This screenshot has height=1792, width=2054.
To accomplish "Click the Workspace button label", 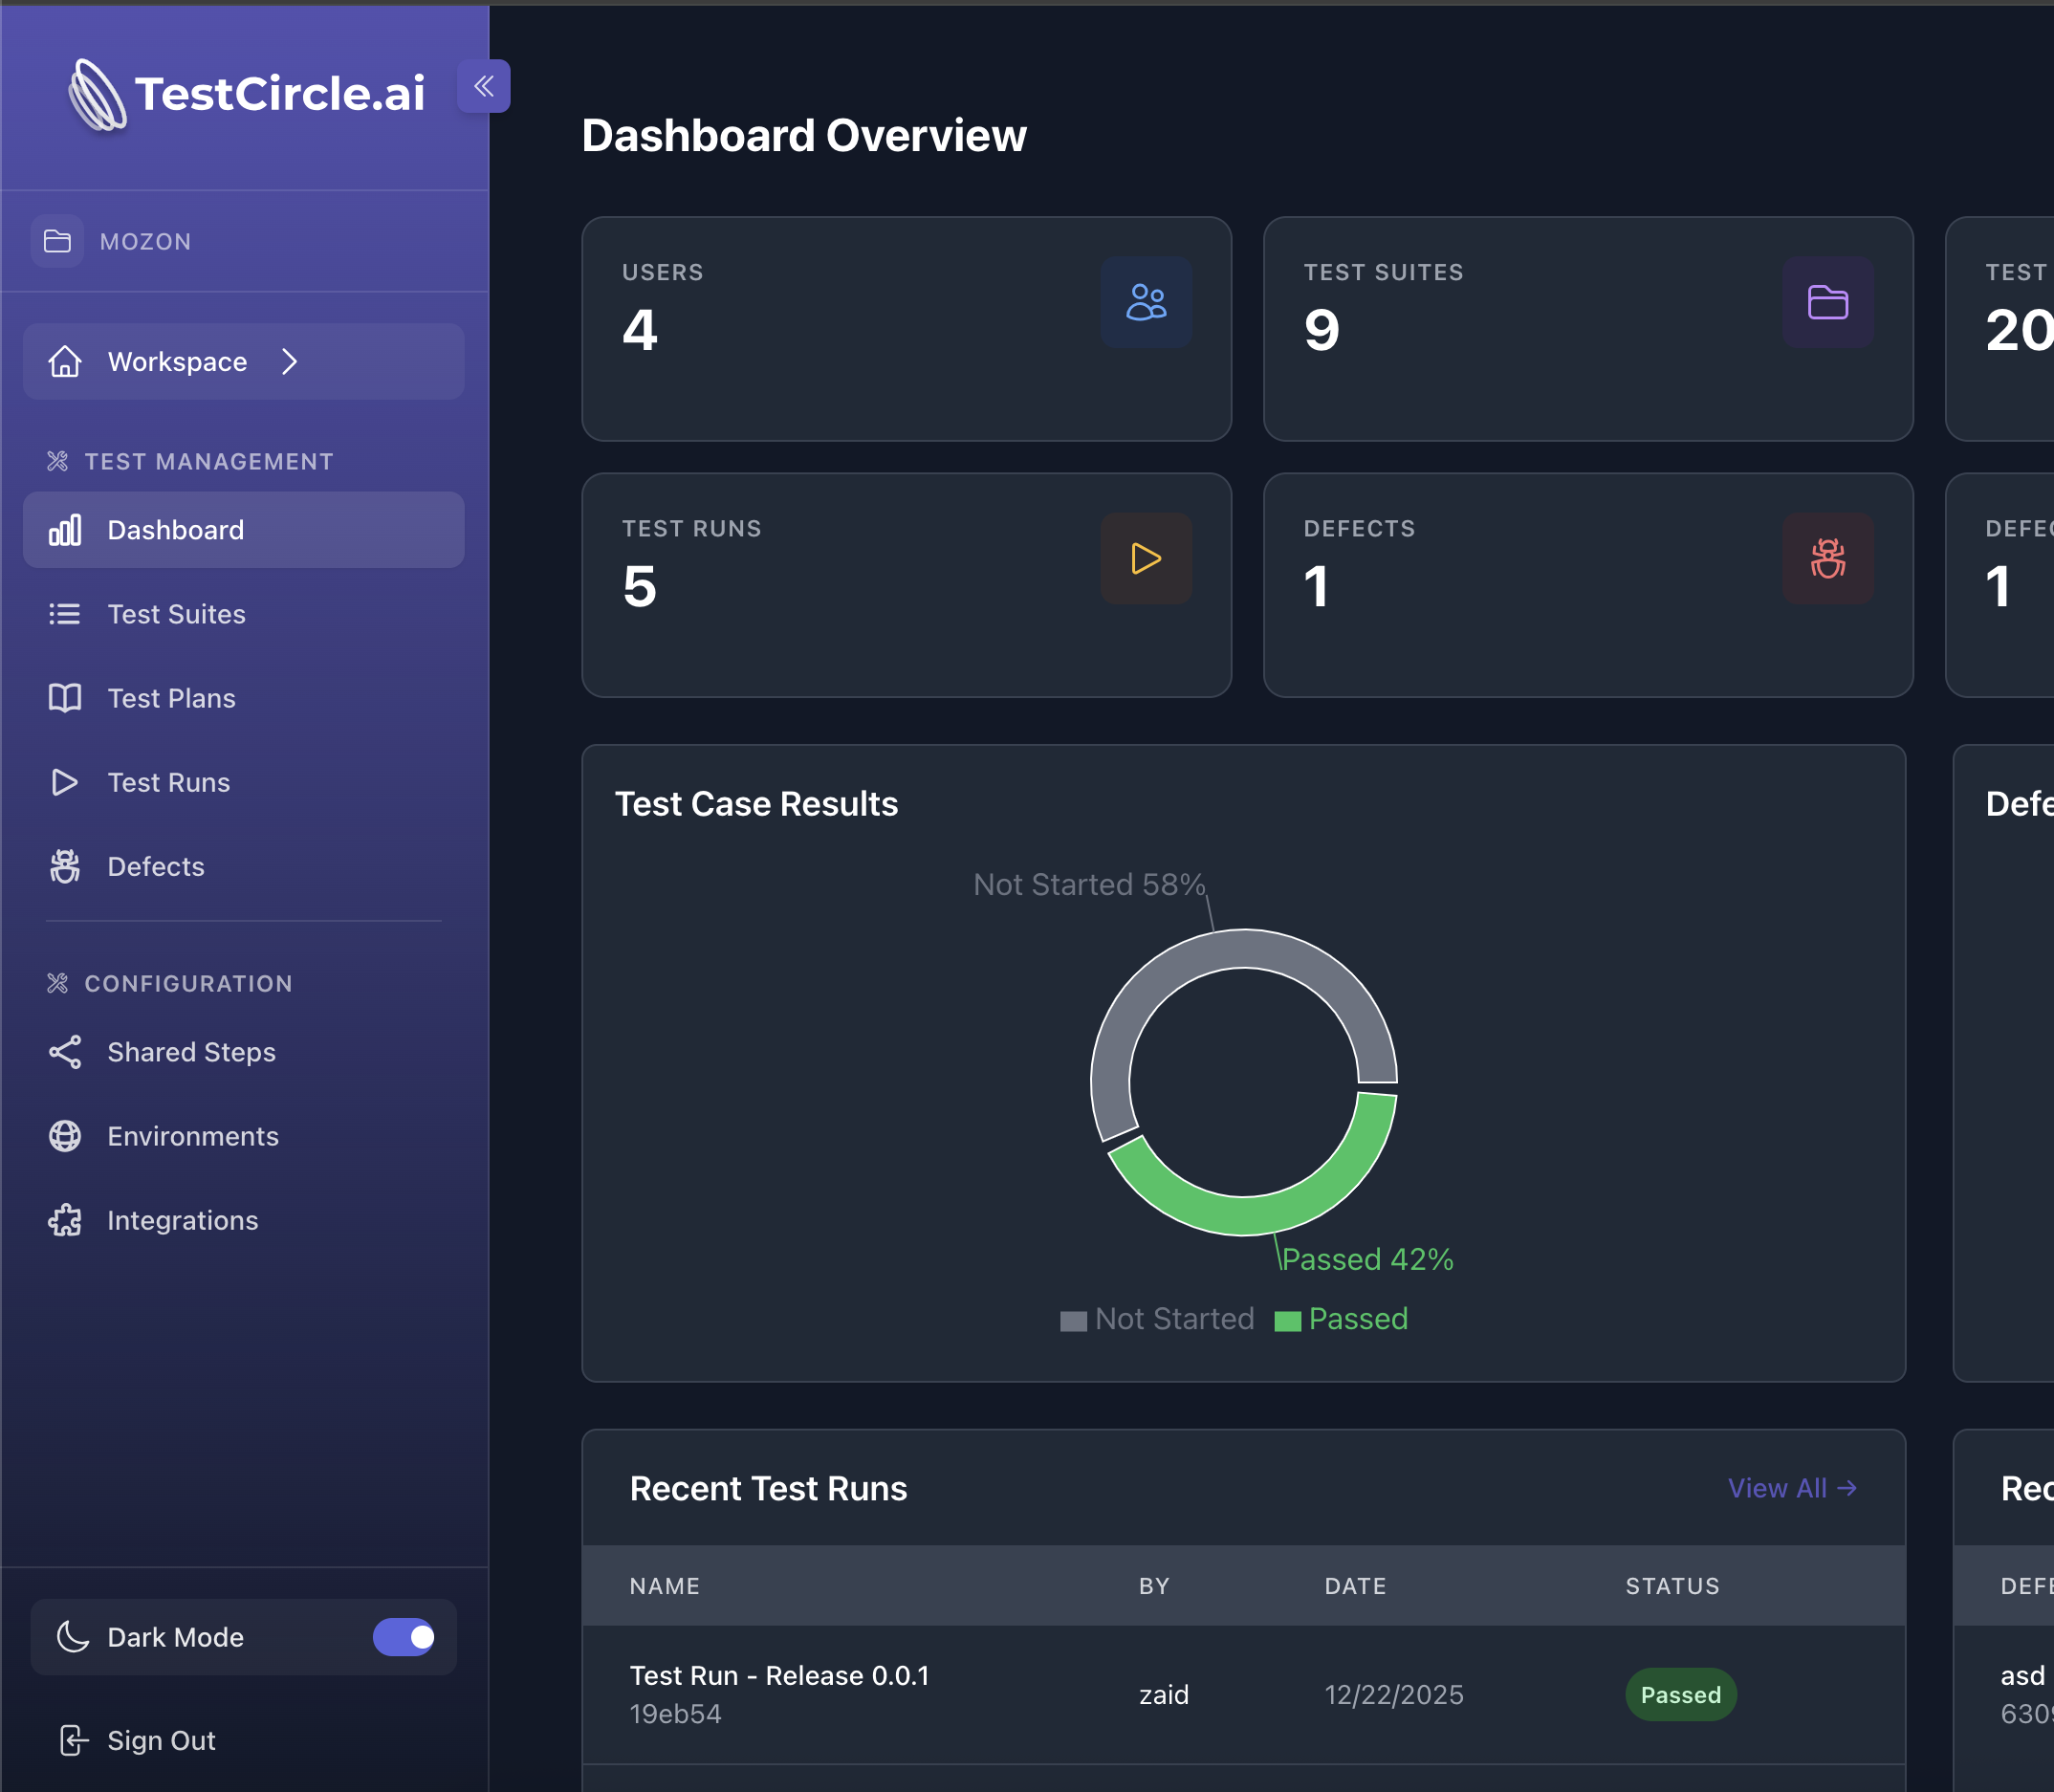I will pos(177,361).
